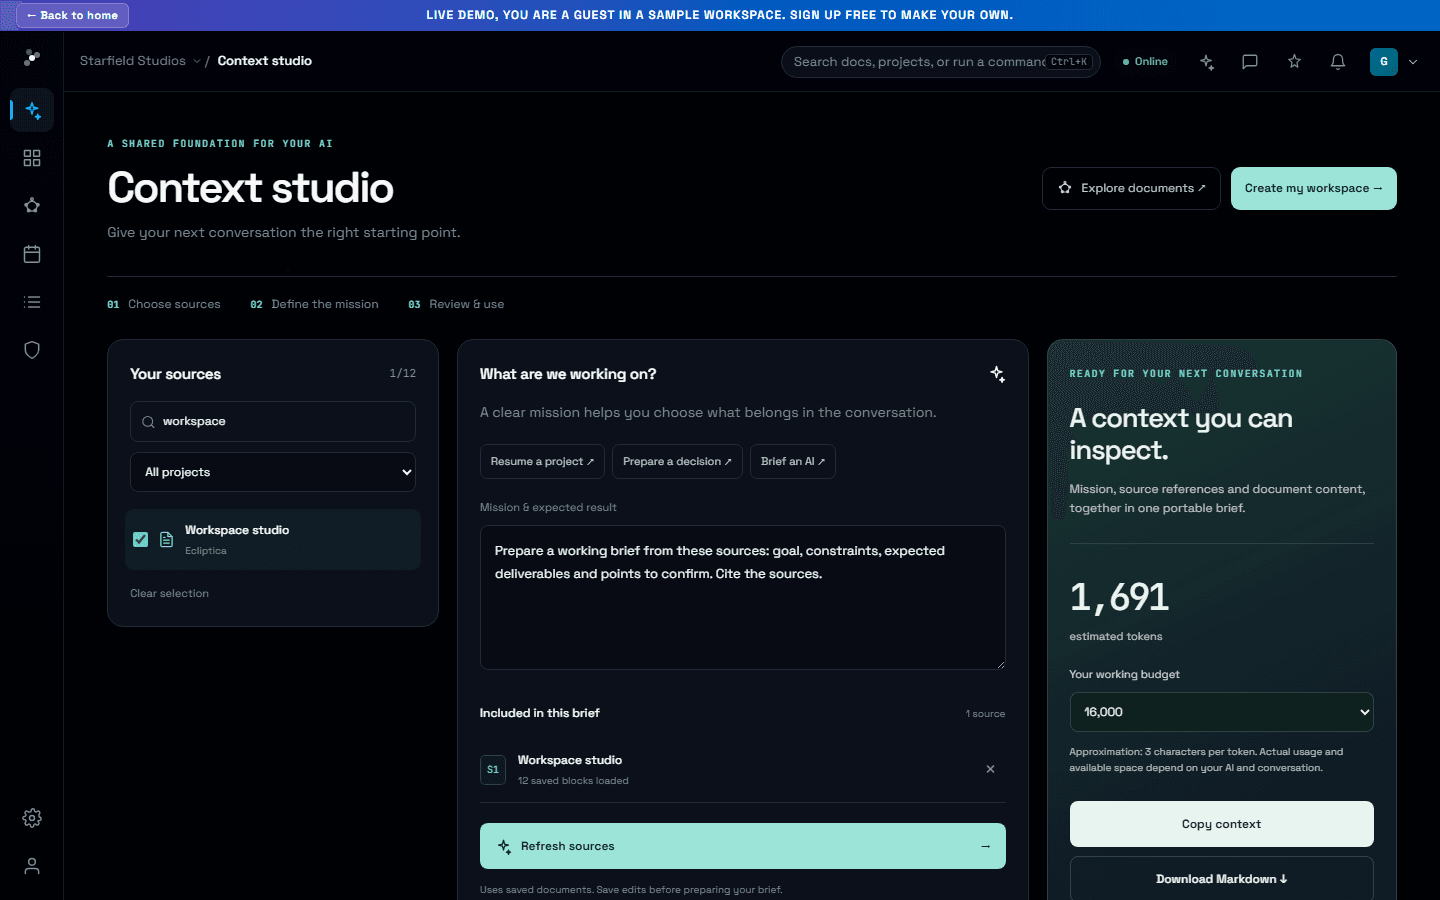Click Copy context button
This screenshot has height=900, width=1440.
click(1221, 824)
